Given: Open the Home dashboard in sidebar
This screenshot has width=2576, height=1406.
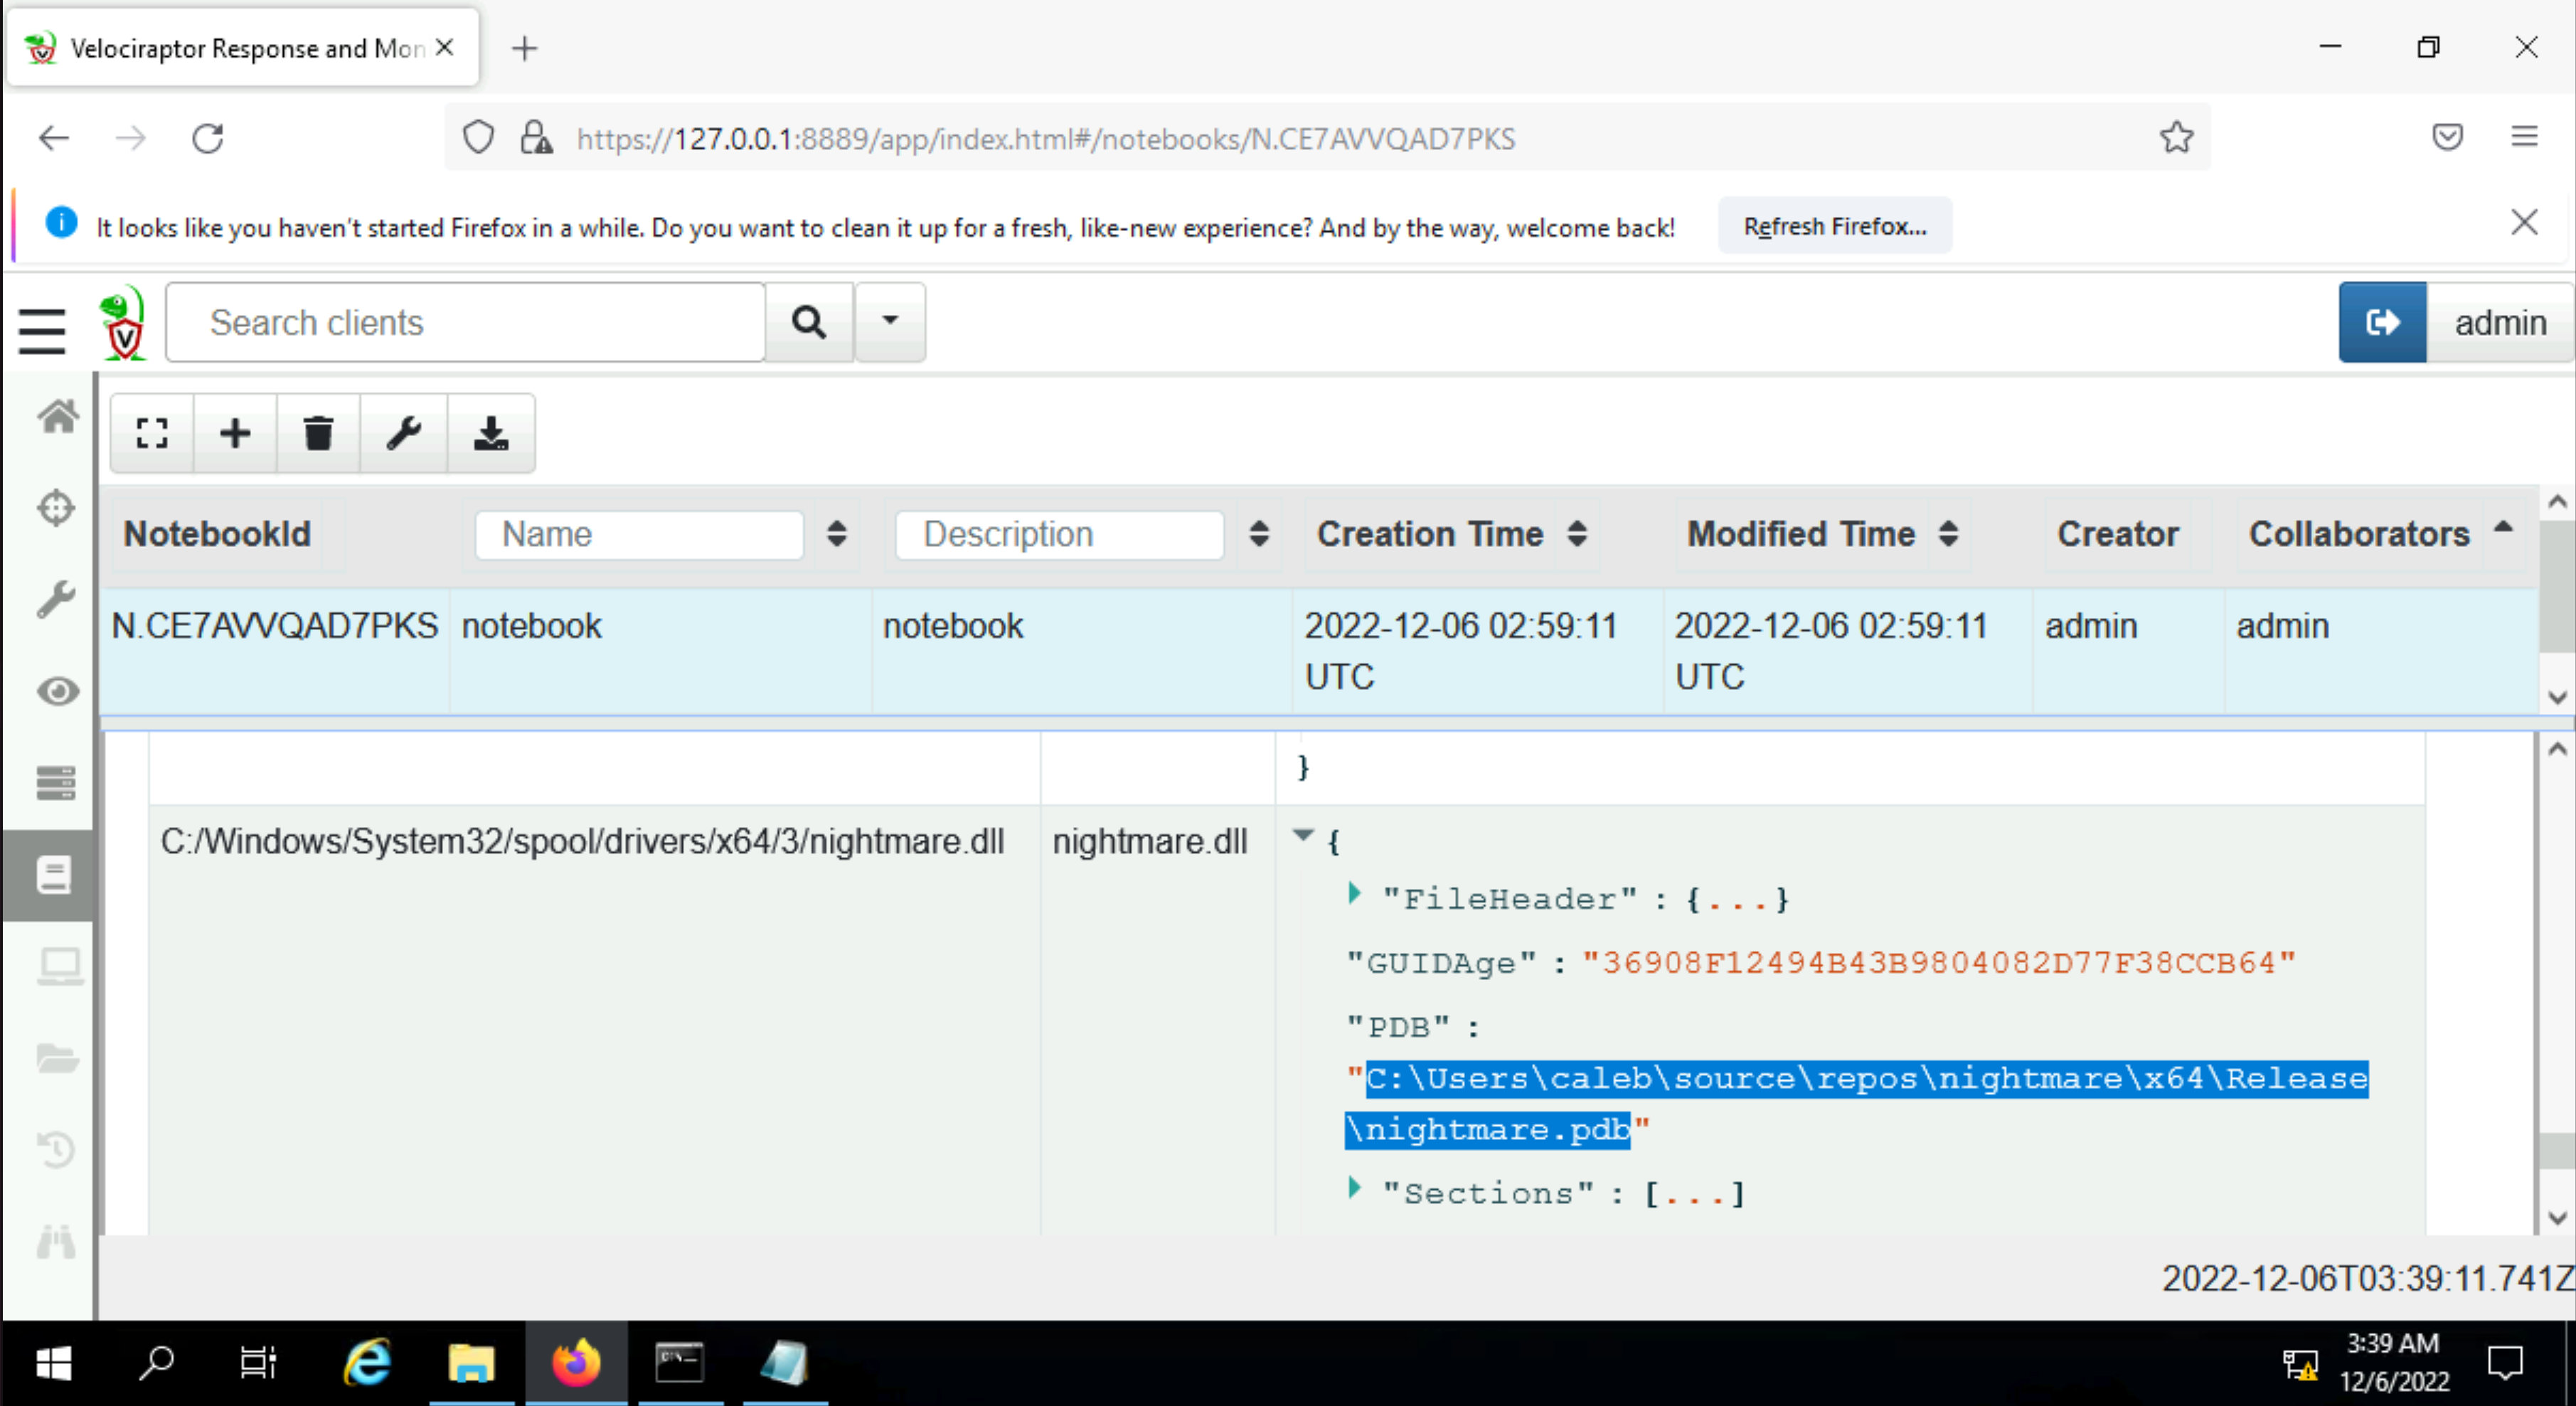Looking at the screenshot, I should [x=57, y=415].
